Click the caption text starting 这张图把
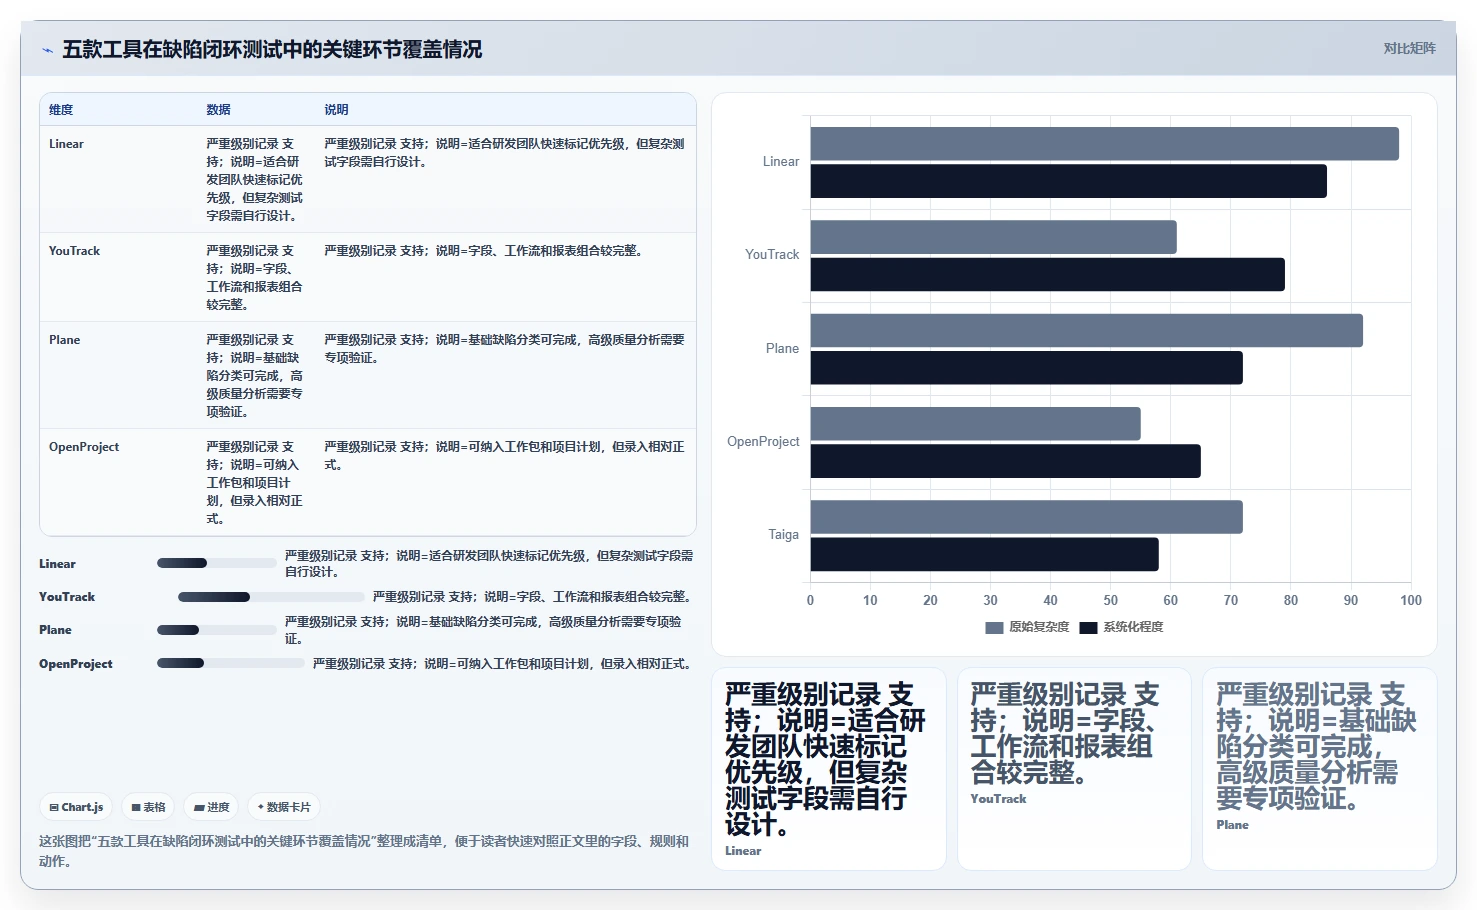The height and width of the screenshot is (910, 1477). [x=364, y=851]
